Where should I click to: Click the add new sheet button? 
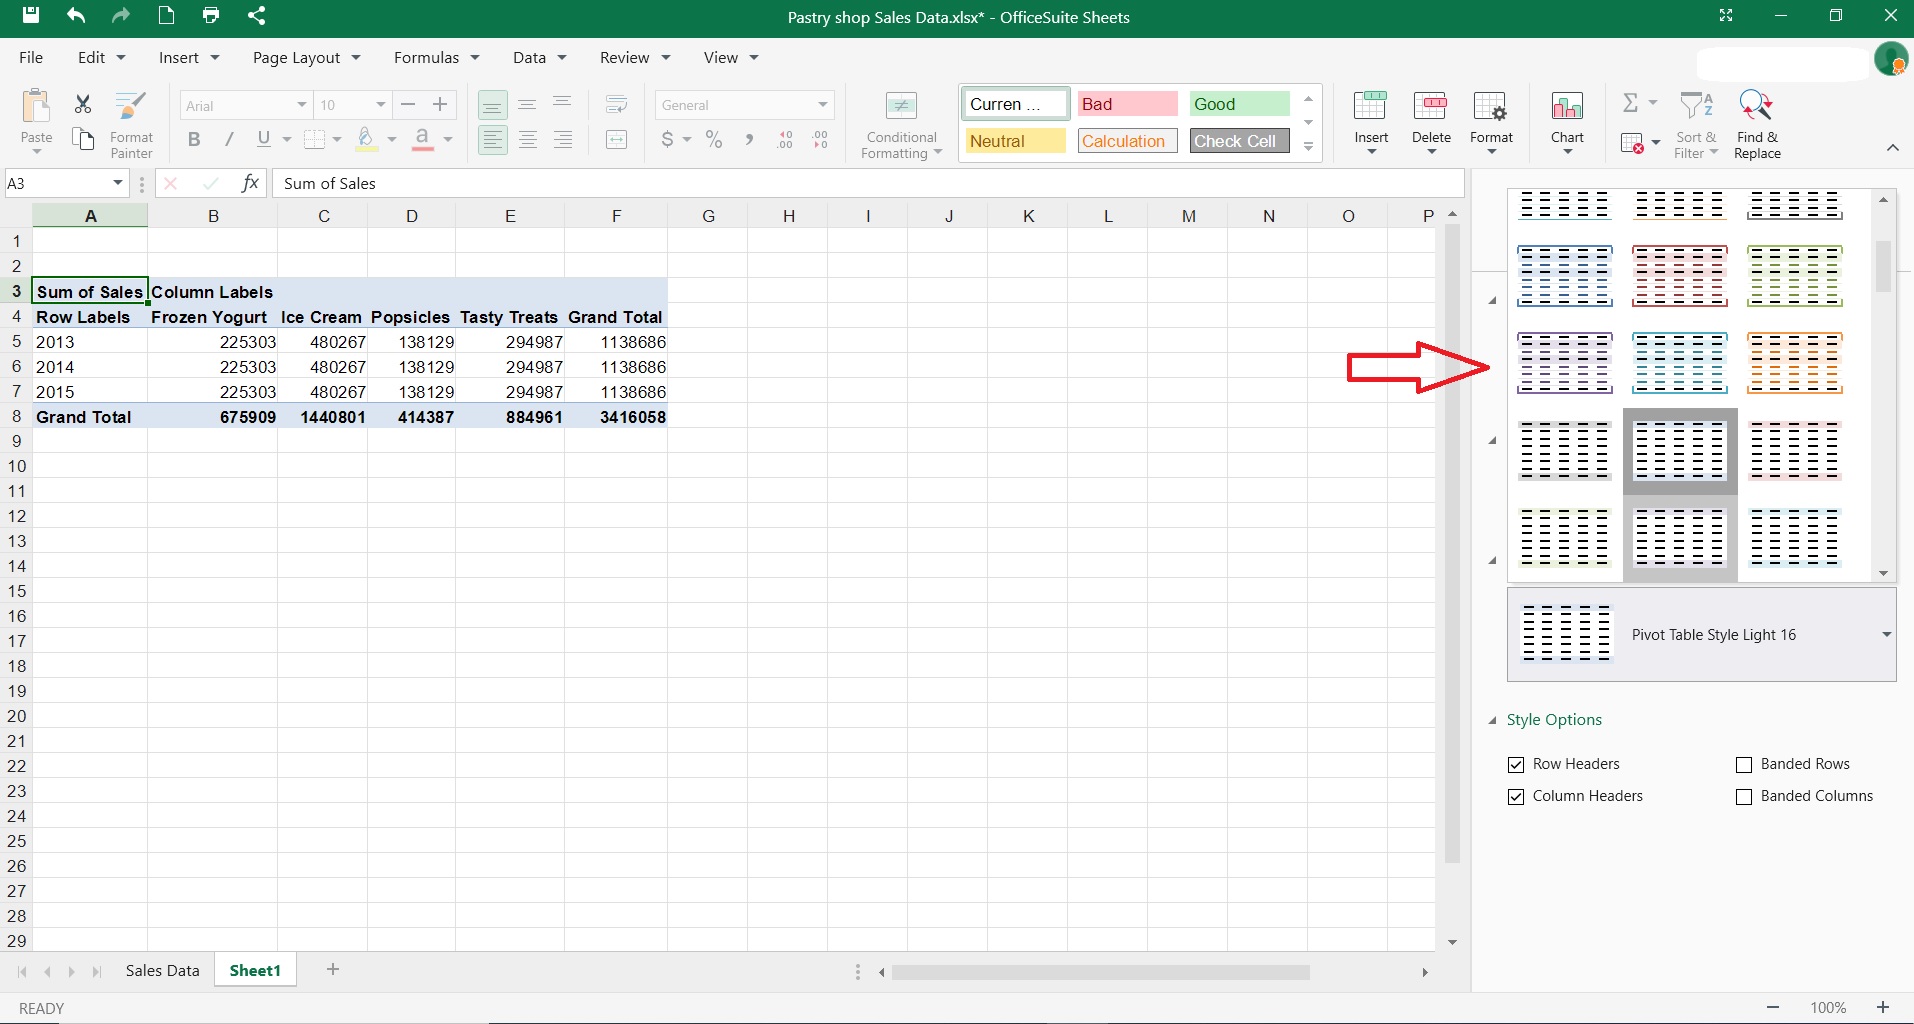332,969
